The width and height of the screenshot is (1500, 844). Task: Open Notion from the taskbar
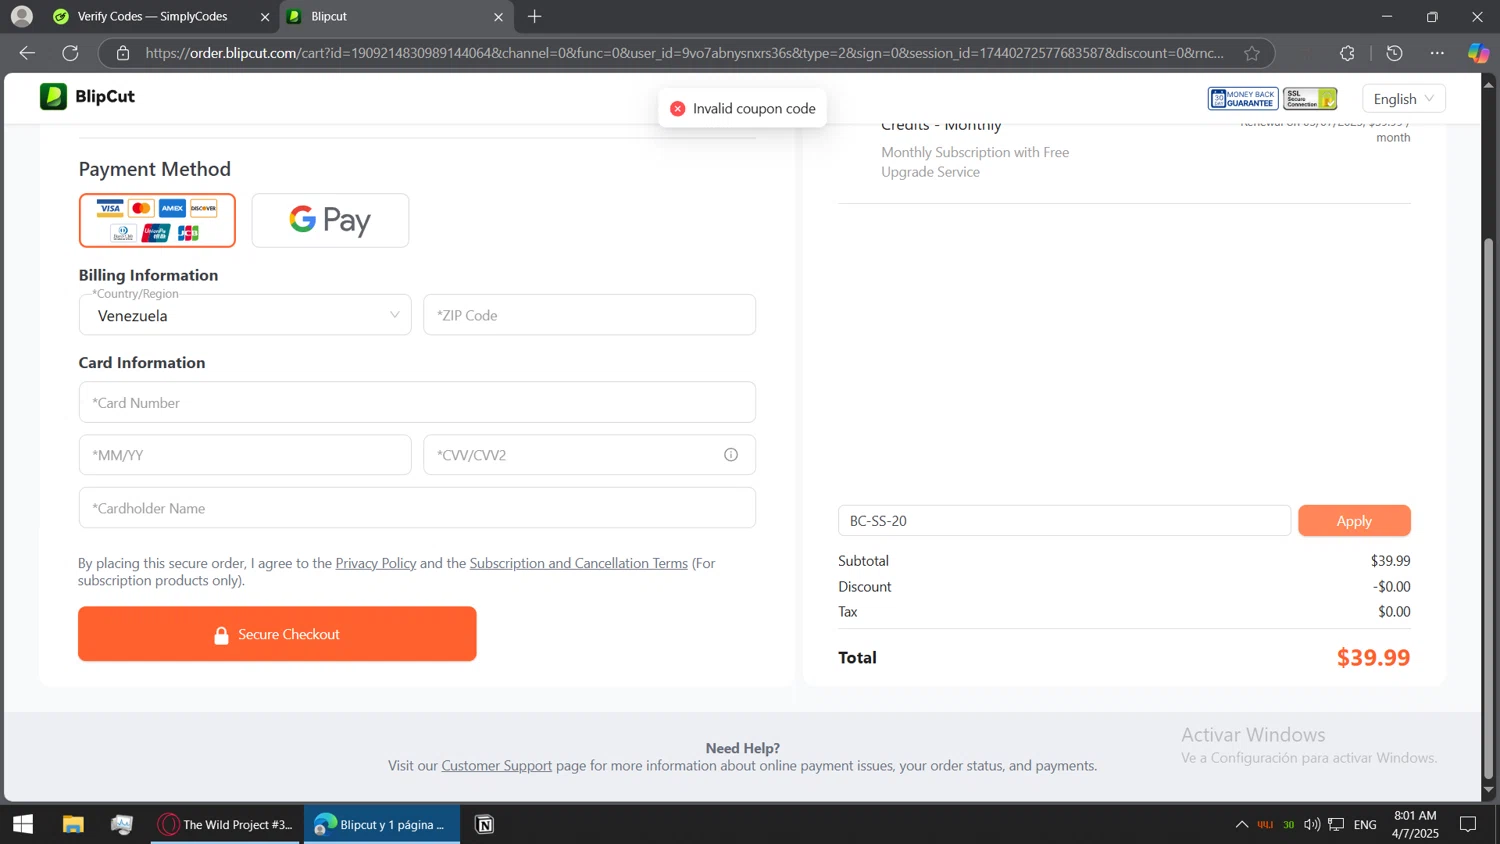pos(484,824)
